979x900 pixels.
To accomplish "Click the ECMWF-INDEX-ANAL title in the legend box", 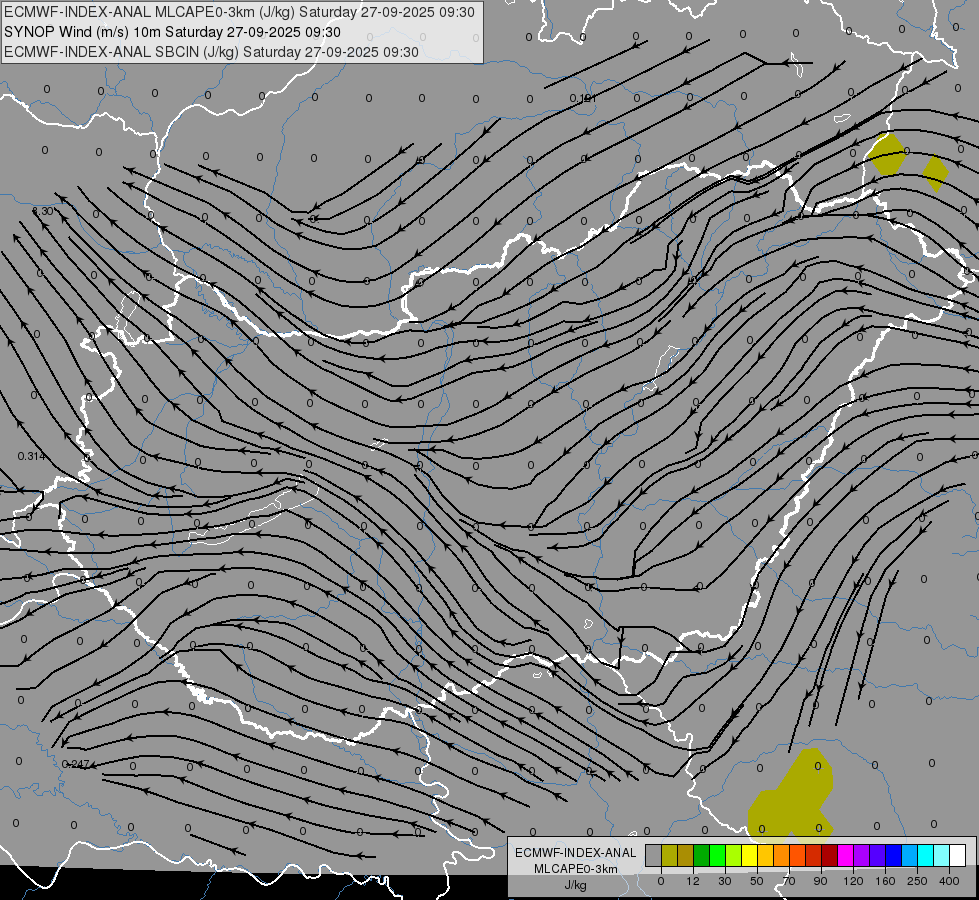I will pyautogui.click(x=575, y=853).
